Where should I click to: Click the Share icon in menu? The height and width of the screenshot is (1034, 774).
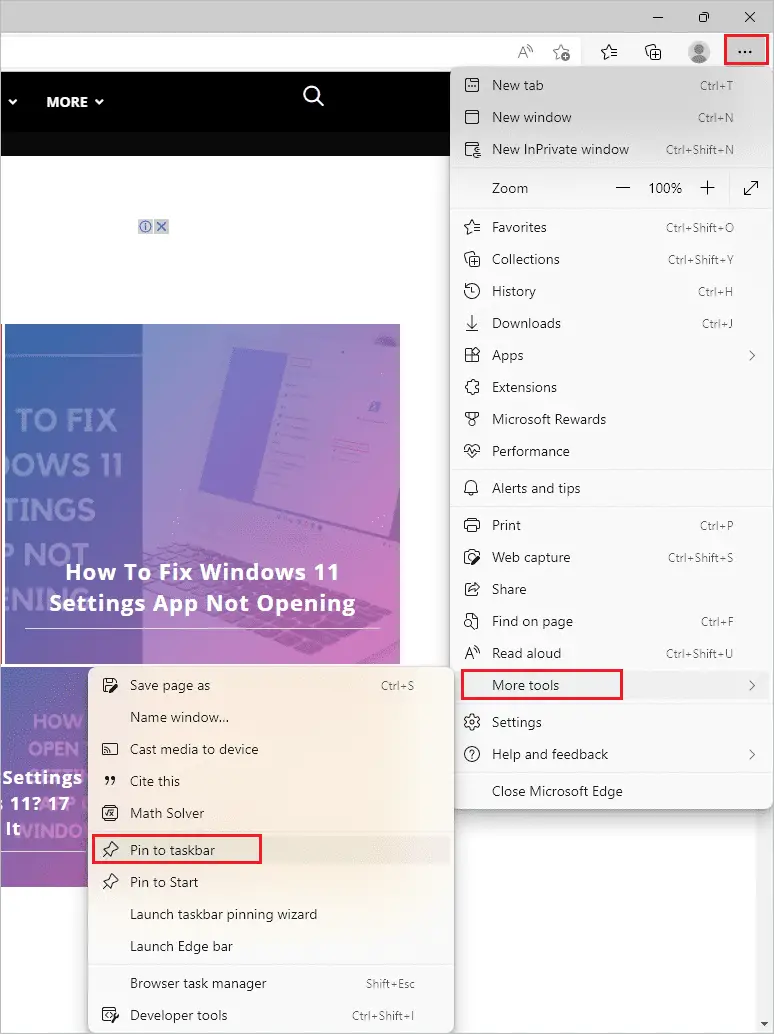(x=472, y=589)
